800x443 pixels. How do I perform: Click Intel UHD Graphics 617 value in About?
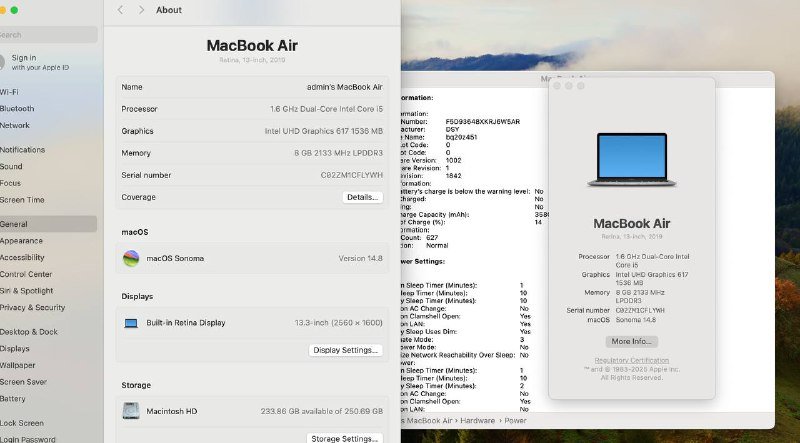(323, 131)
